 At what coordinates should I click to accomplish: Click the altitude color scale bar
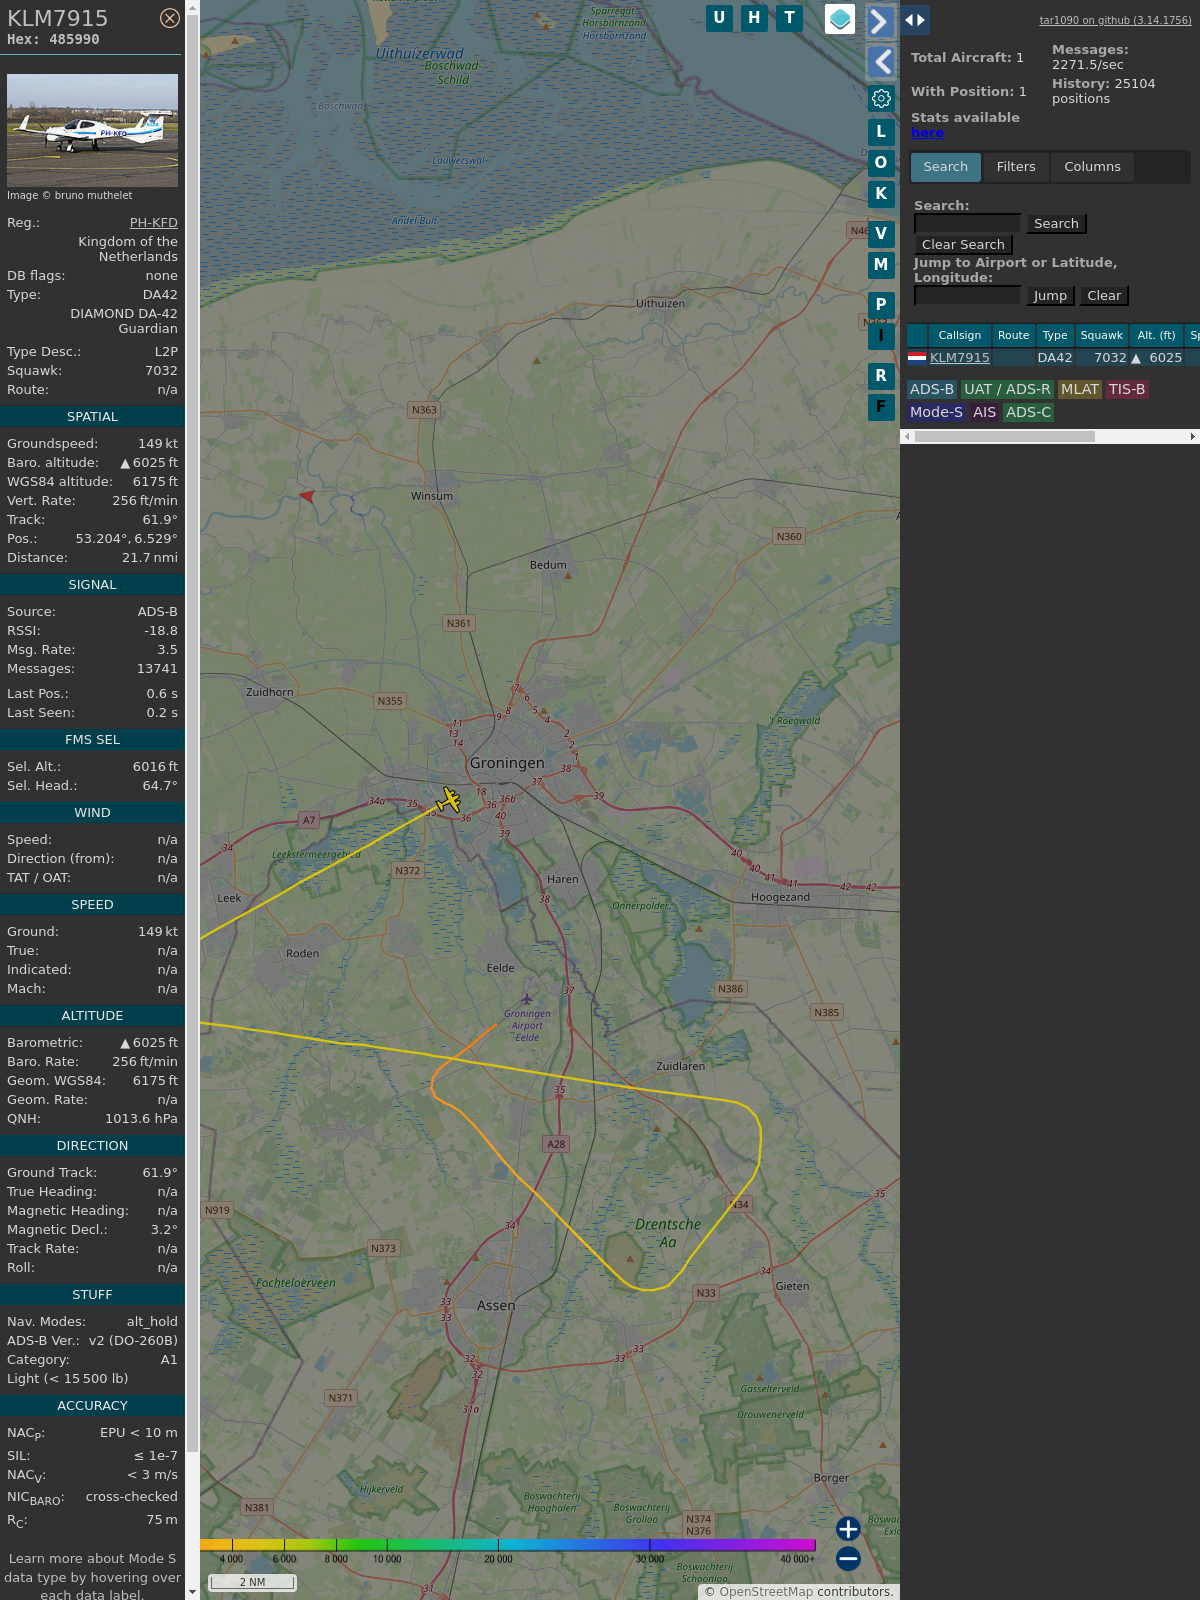[x=508, y=1545]
